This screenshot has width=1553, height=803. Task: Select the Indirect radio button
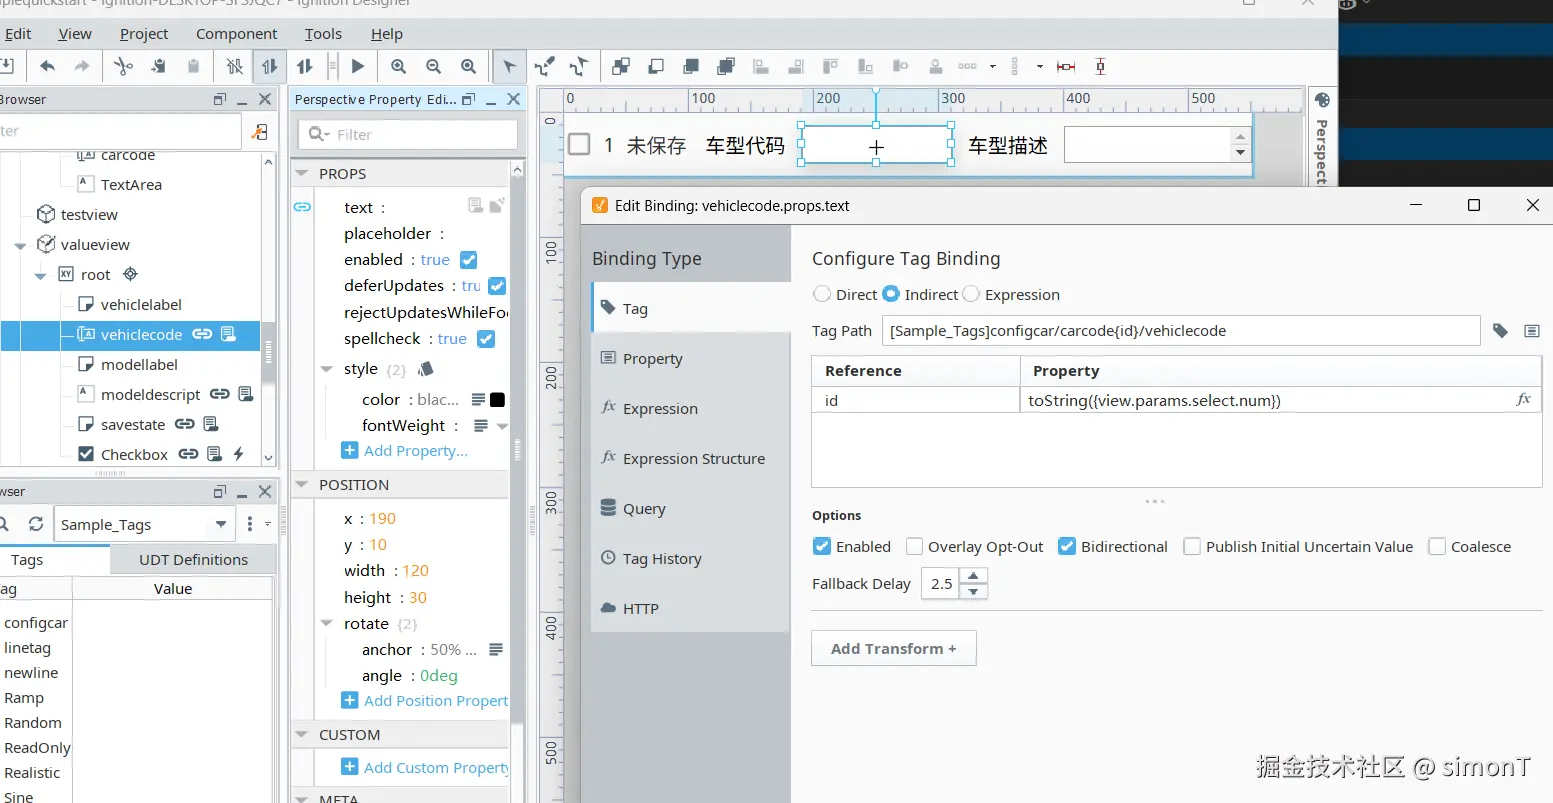891,294
